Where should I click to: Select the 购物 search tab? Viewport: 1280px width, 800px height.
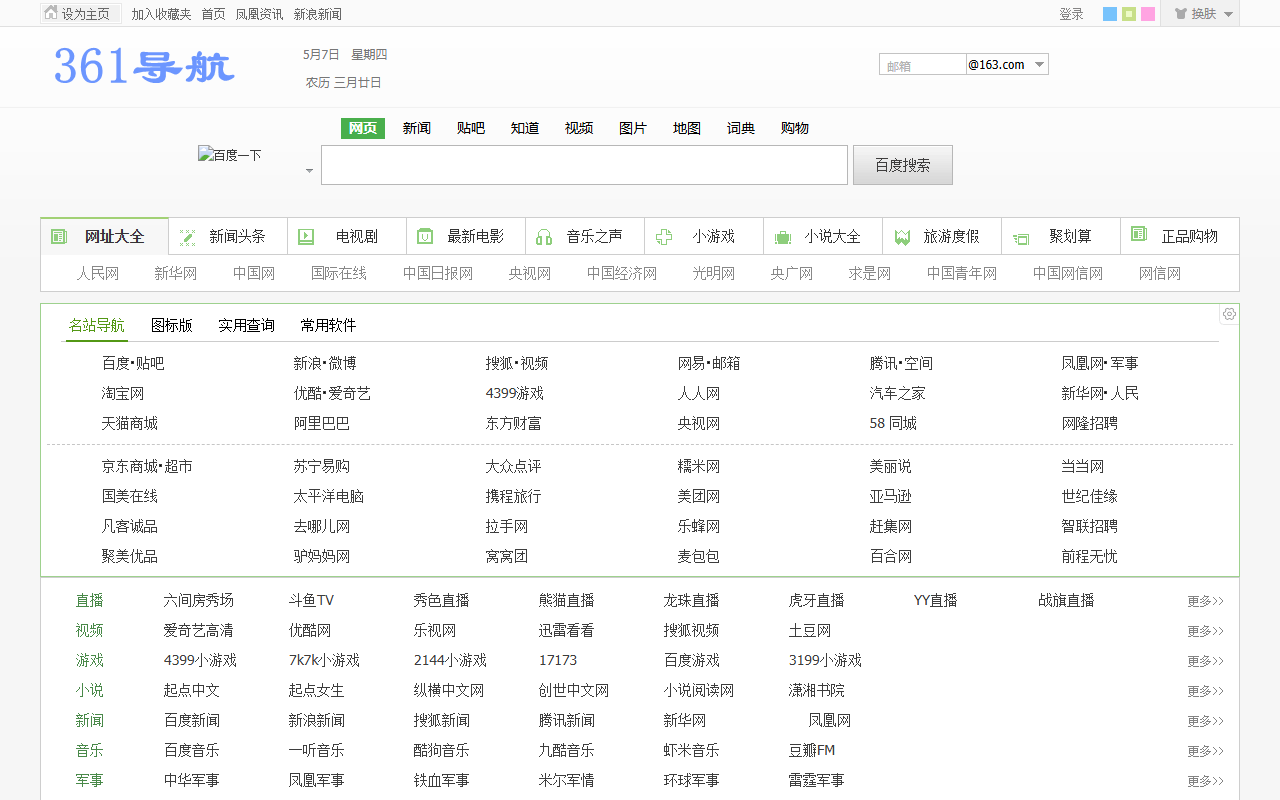point(795,128)
